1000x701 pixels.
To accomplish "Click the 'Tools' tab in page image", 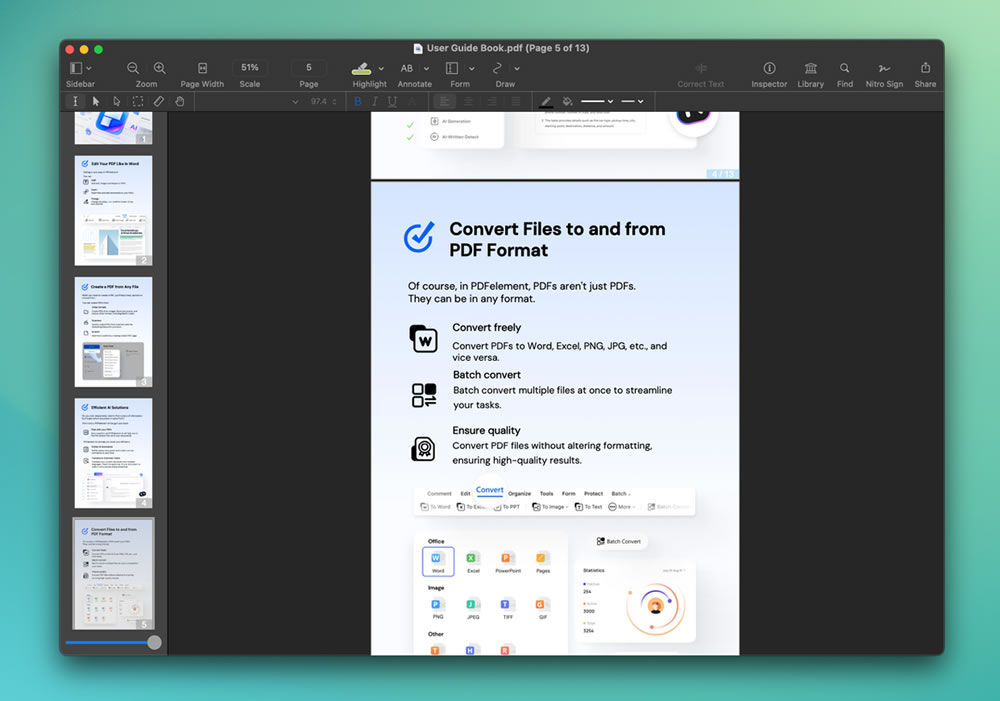I will [547, 494].
